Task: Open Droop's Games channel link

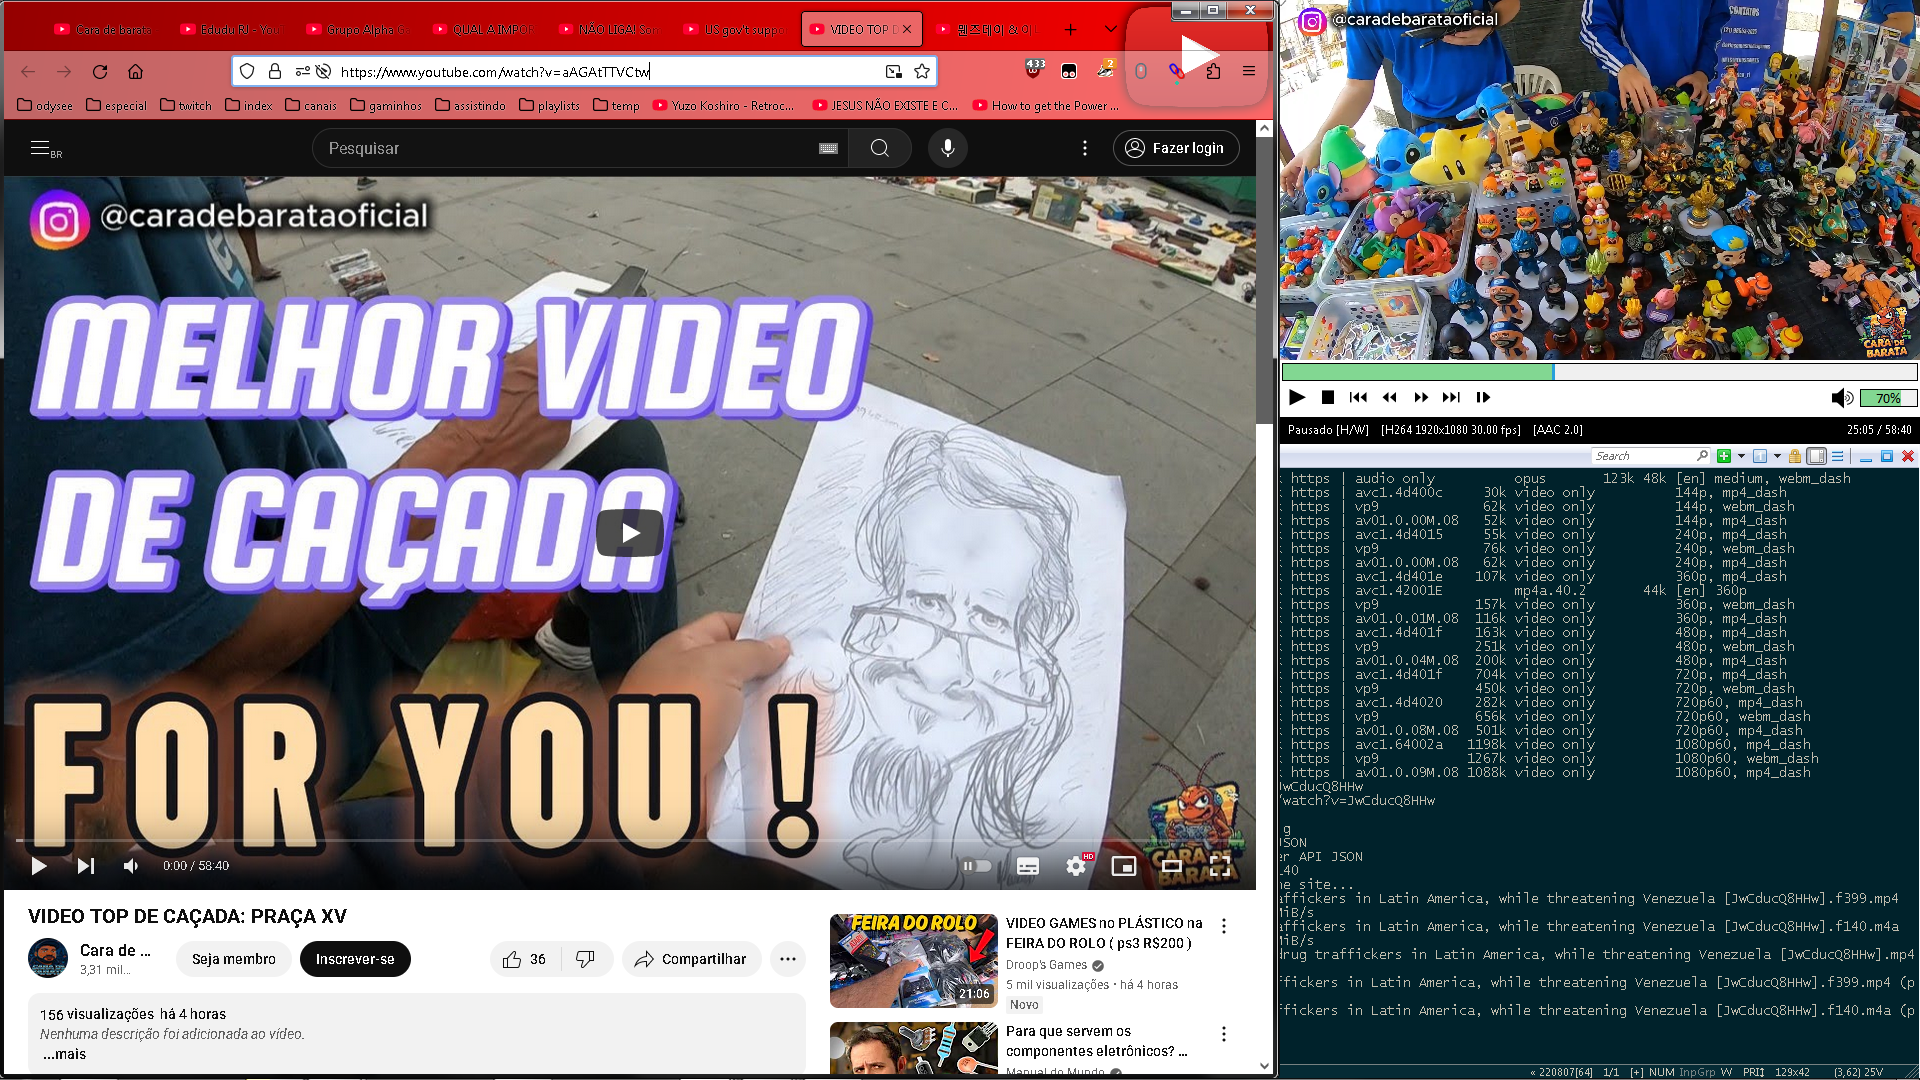Action: 1046,965
